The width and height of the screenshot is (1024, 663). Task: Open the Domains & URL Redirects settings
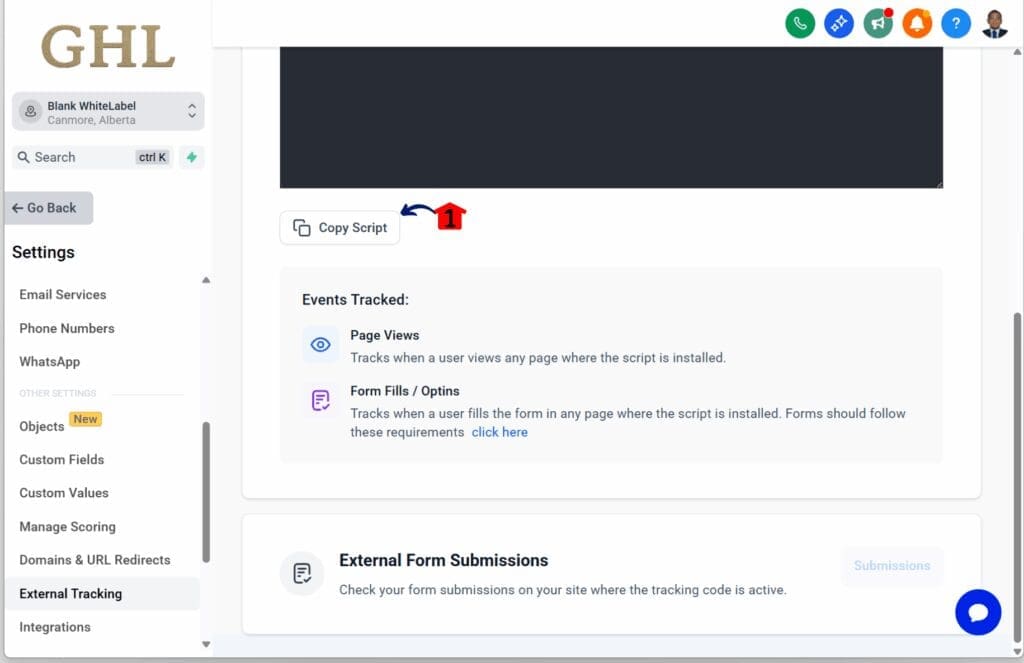tap(95, 560)
